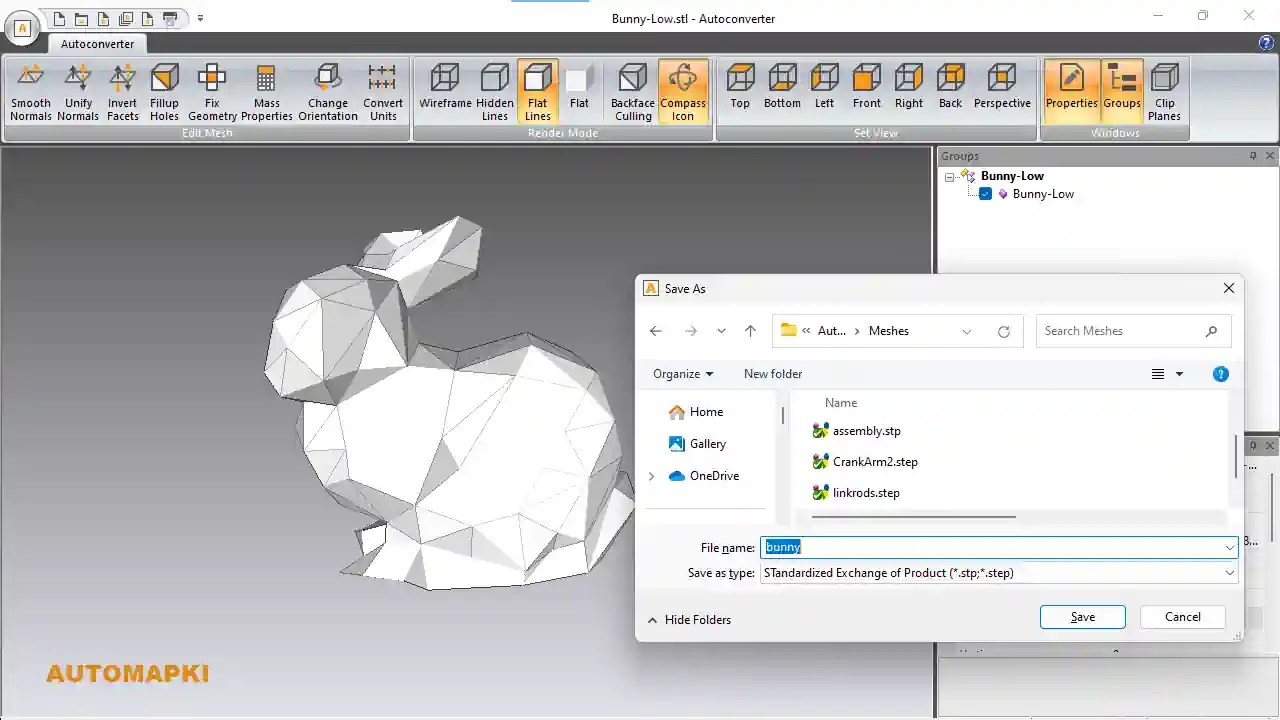Open the Save as type dropdown

tap(1229, 572)
